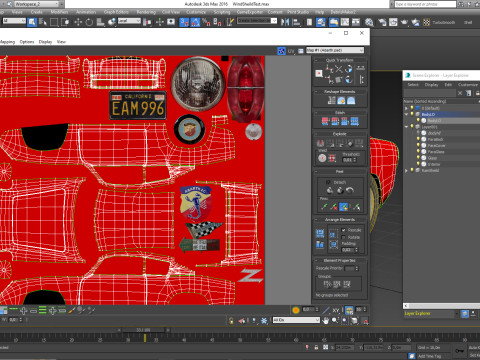Select the Move tool in main toolbar
Viewport: 480px width, 360px height.
[78, 22]
